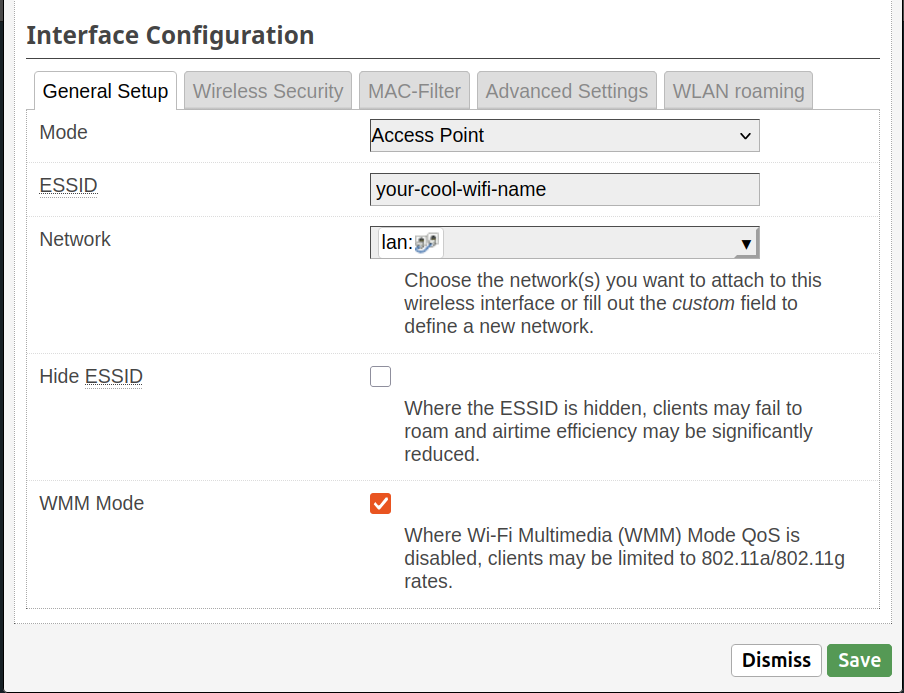This screenshot has height=693, width=904.
Task: Select the ESSID input containing your-cool-wifi-name
Action: 564,189
